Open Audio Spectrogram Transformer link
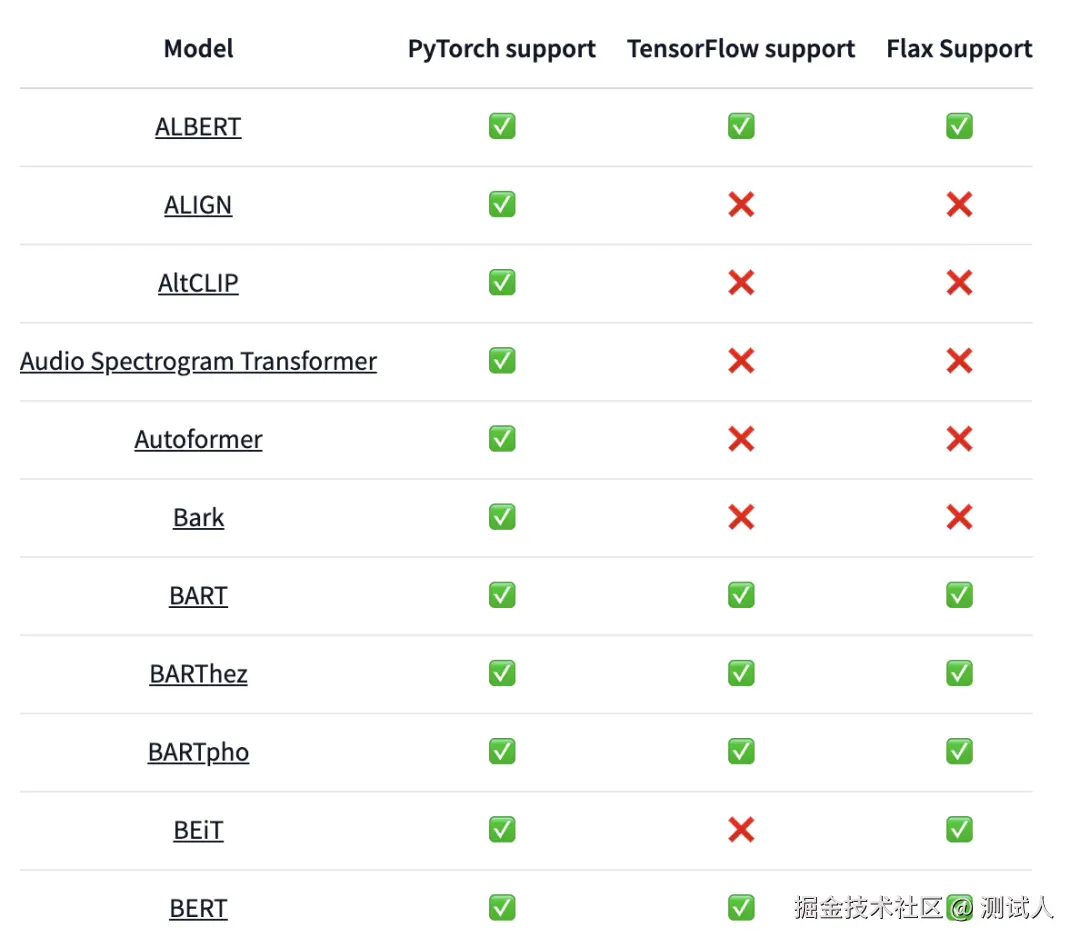This screenshot has height=947, width=1080. pos(198,361)
